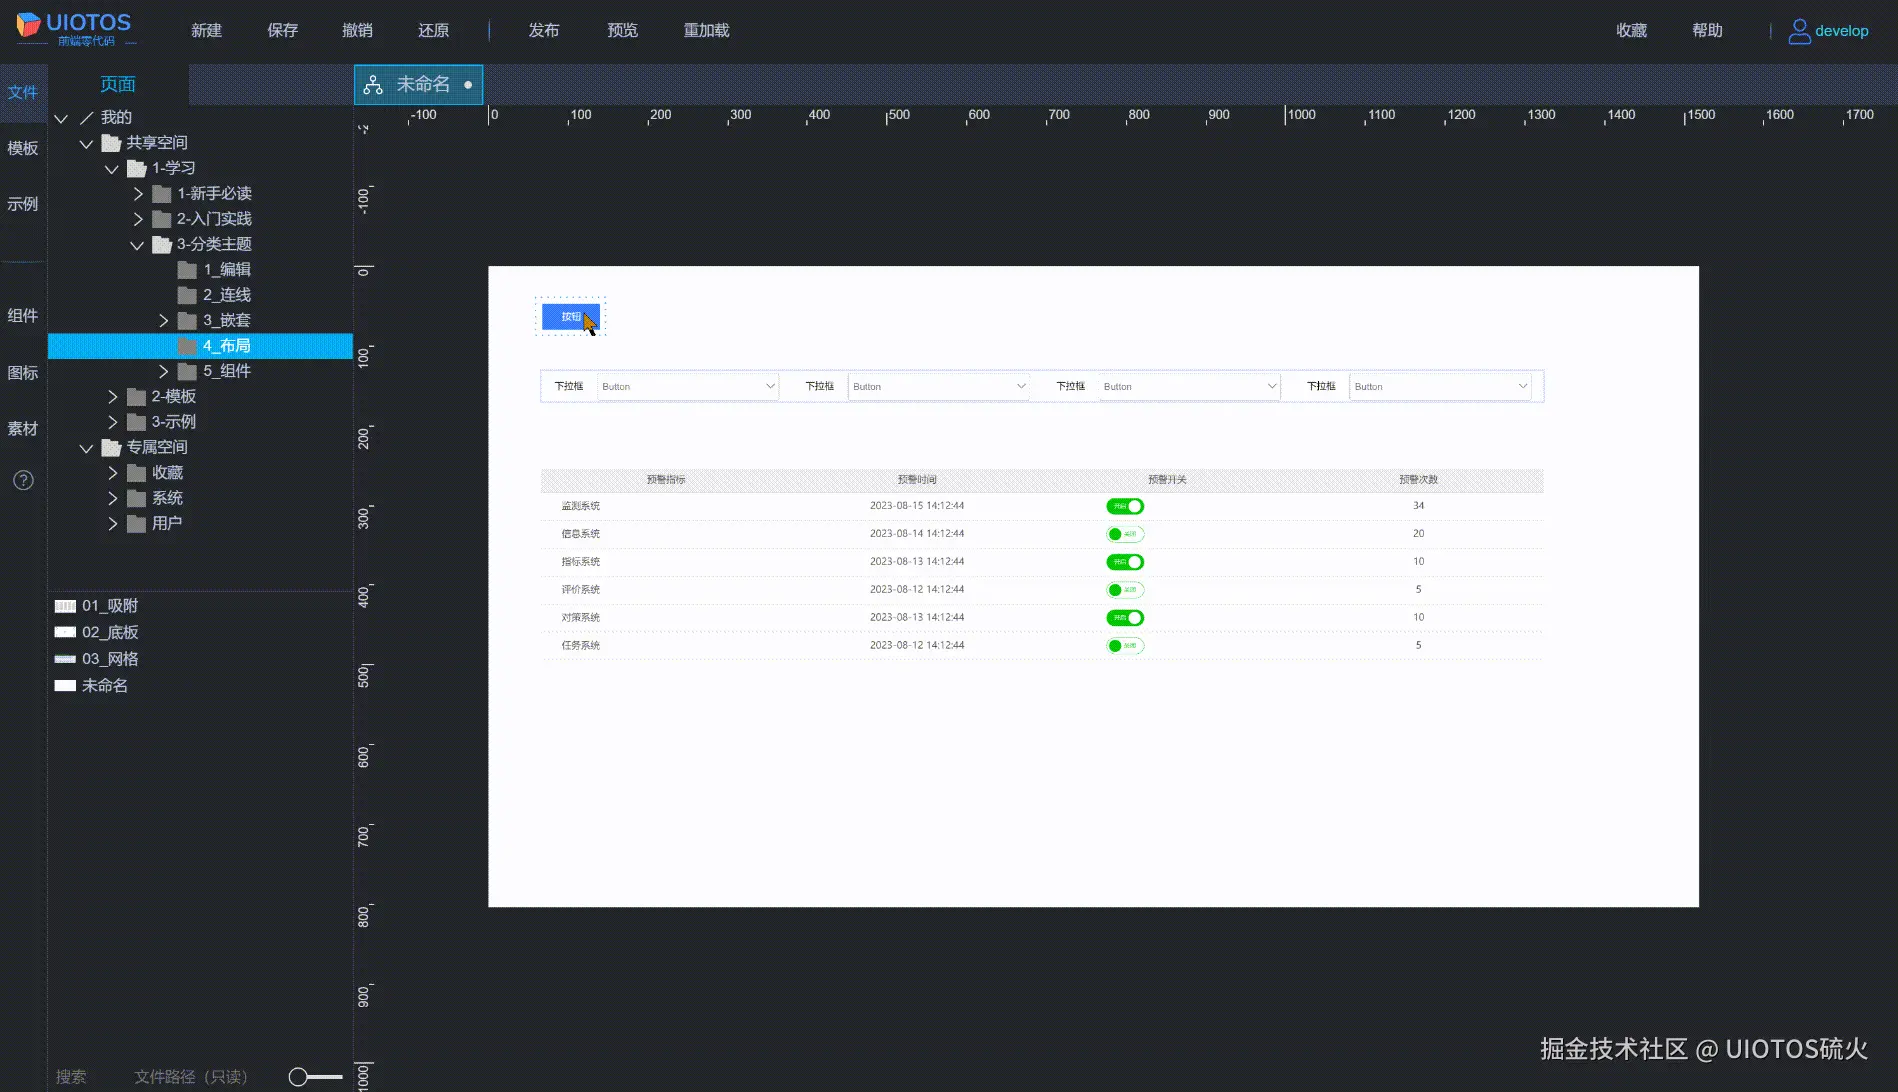The width and height of the screenshot is (1898, 1092).
Task: Click the 文件路径（只读） field
Action: pos(191,1077)
